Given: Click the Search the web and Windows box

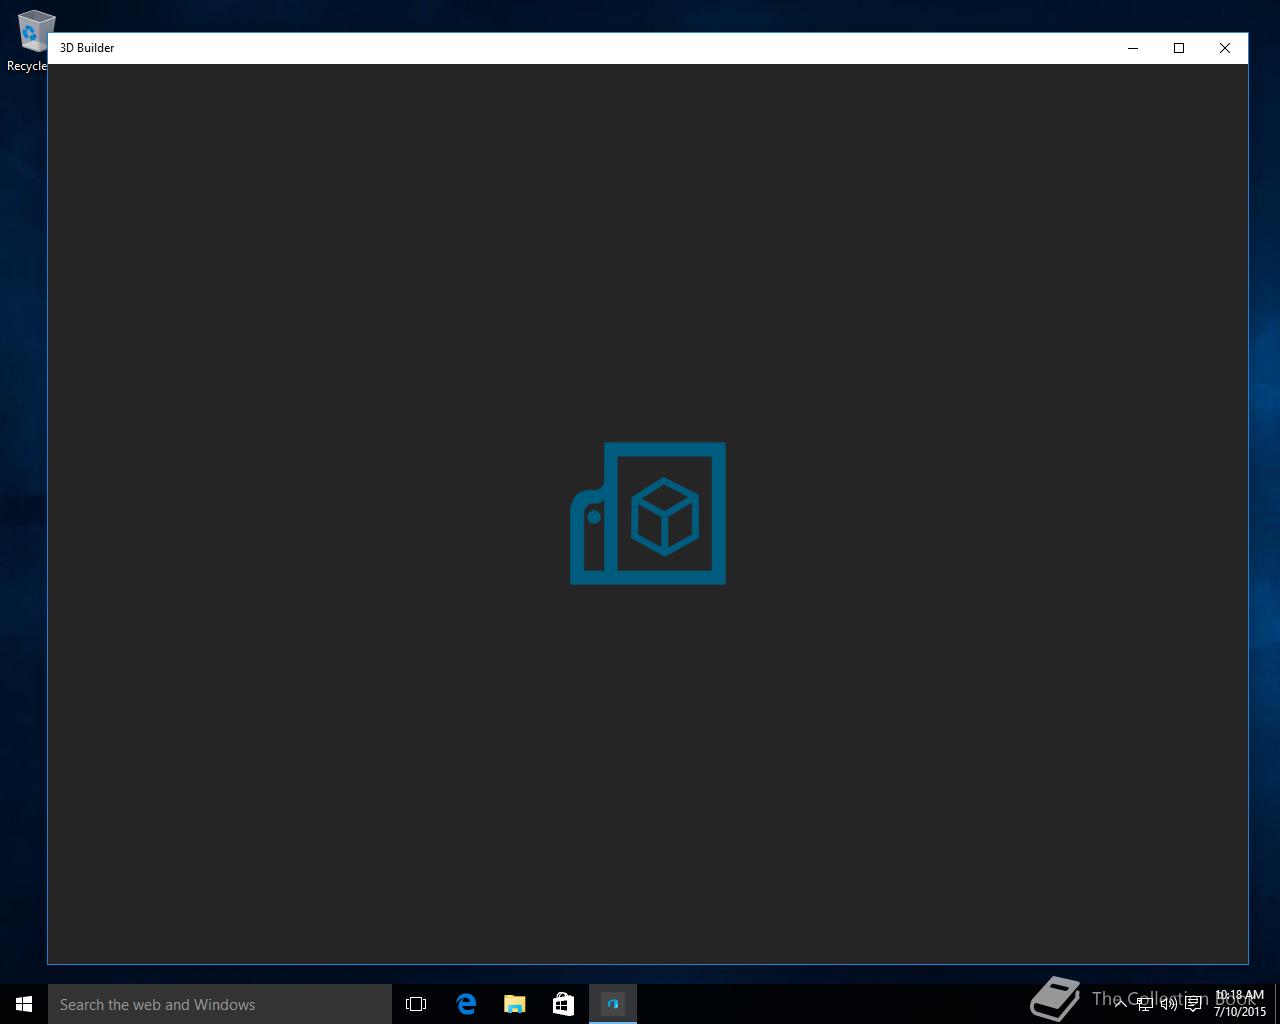Looking at the screenshot, I should coord(220,1004).
